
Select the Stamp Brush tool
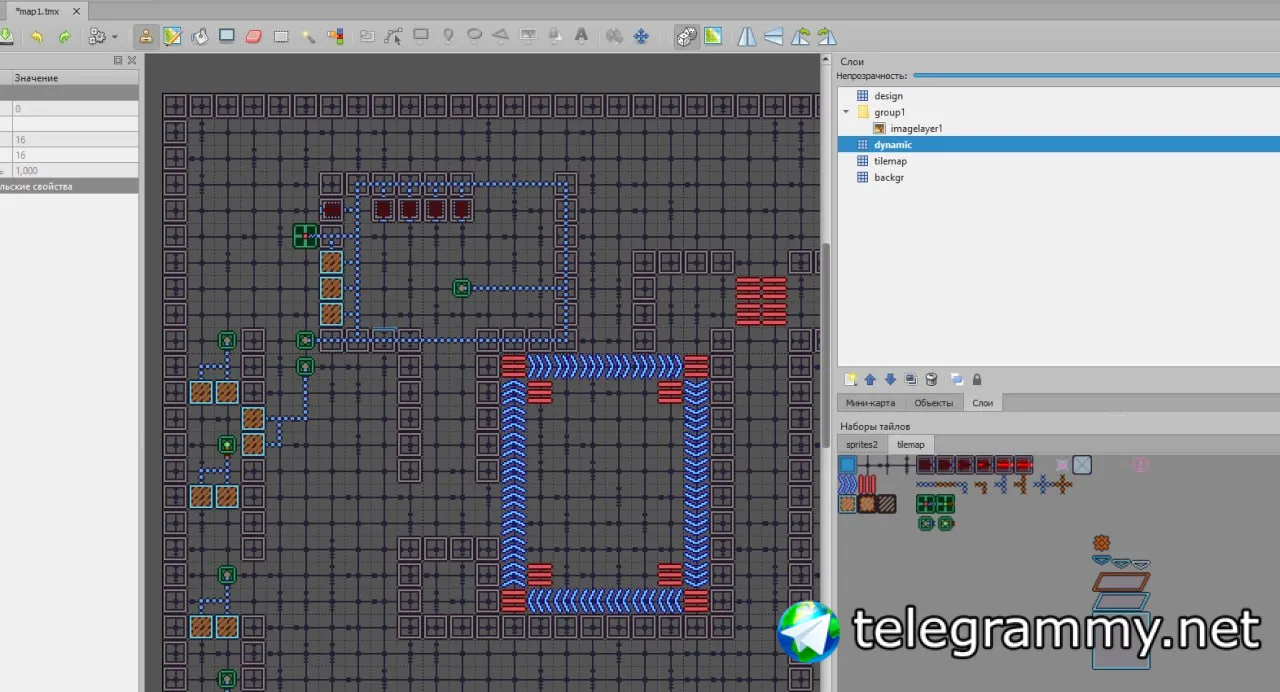pos(146,37)
